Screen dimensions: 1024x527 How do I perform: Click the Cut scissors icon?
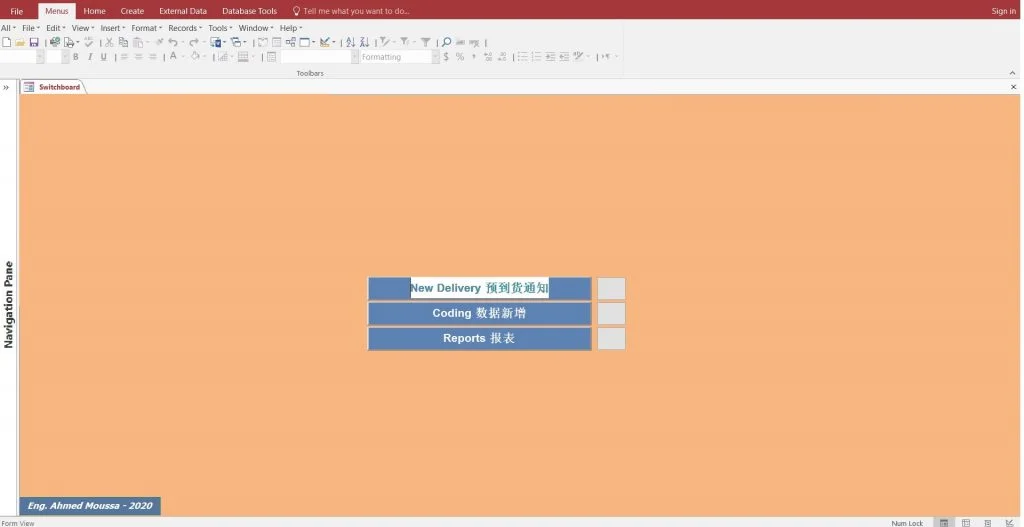(109, 43)
